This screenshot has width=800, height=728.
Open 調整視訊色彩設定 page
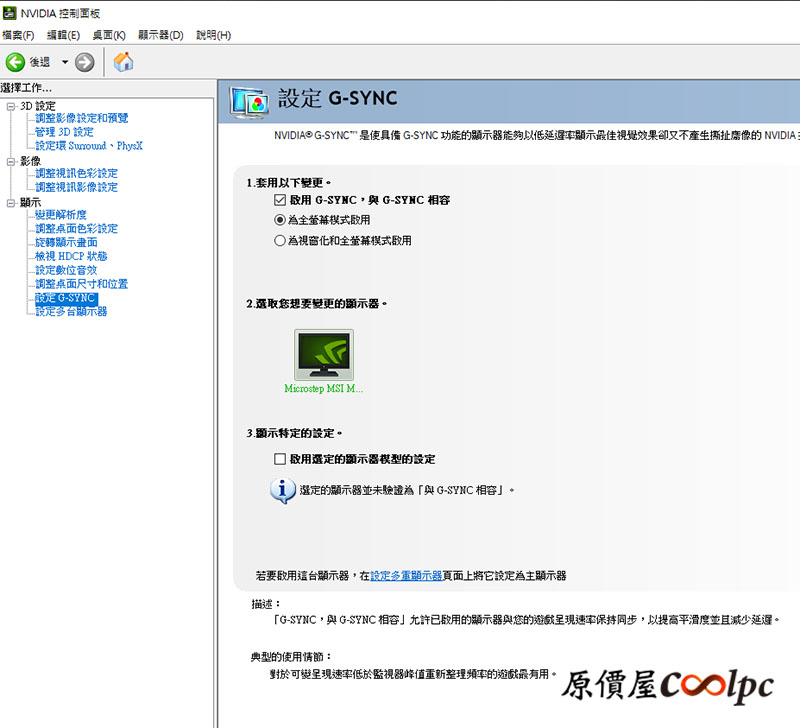tap(77, 173)
